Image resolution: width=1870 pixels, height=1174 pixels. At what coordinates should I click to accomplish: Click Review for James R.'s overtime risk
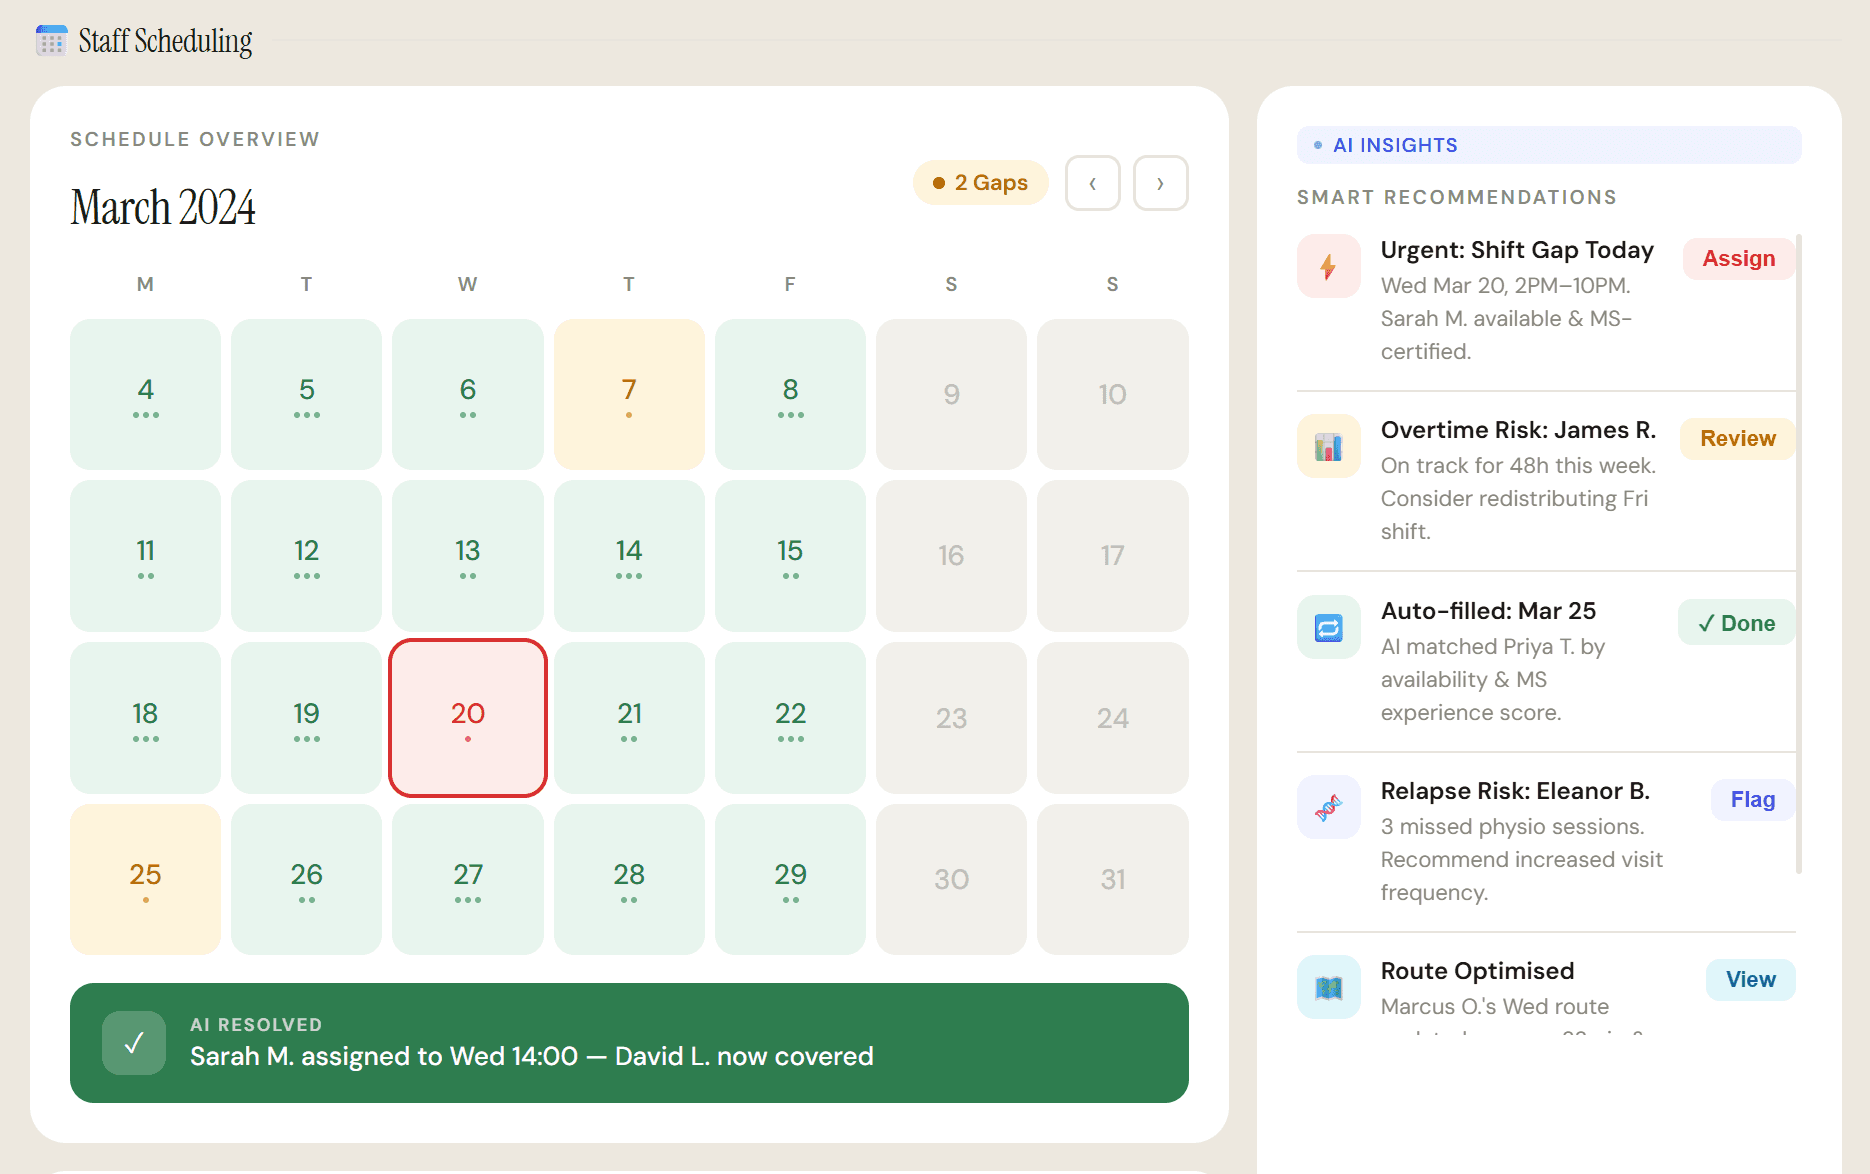[1737, 438]
